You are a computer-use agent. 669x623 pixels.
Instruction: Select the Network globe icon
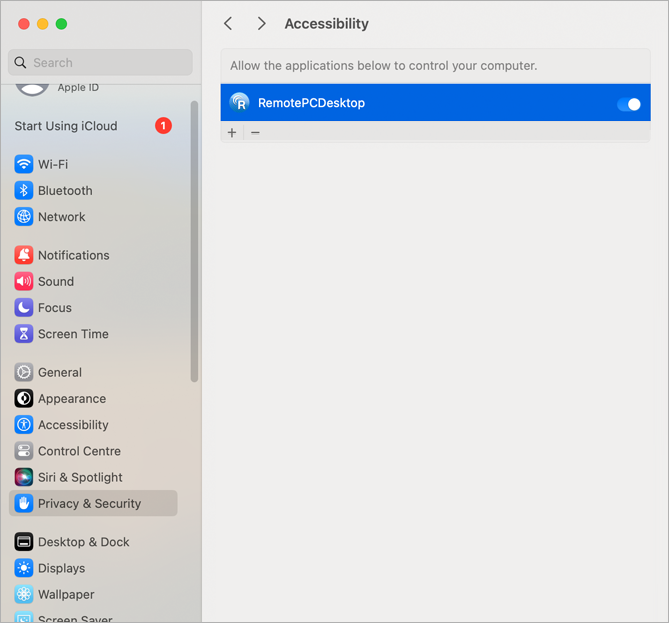(24, 217)
